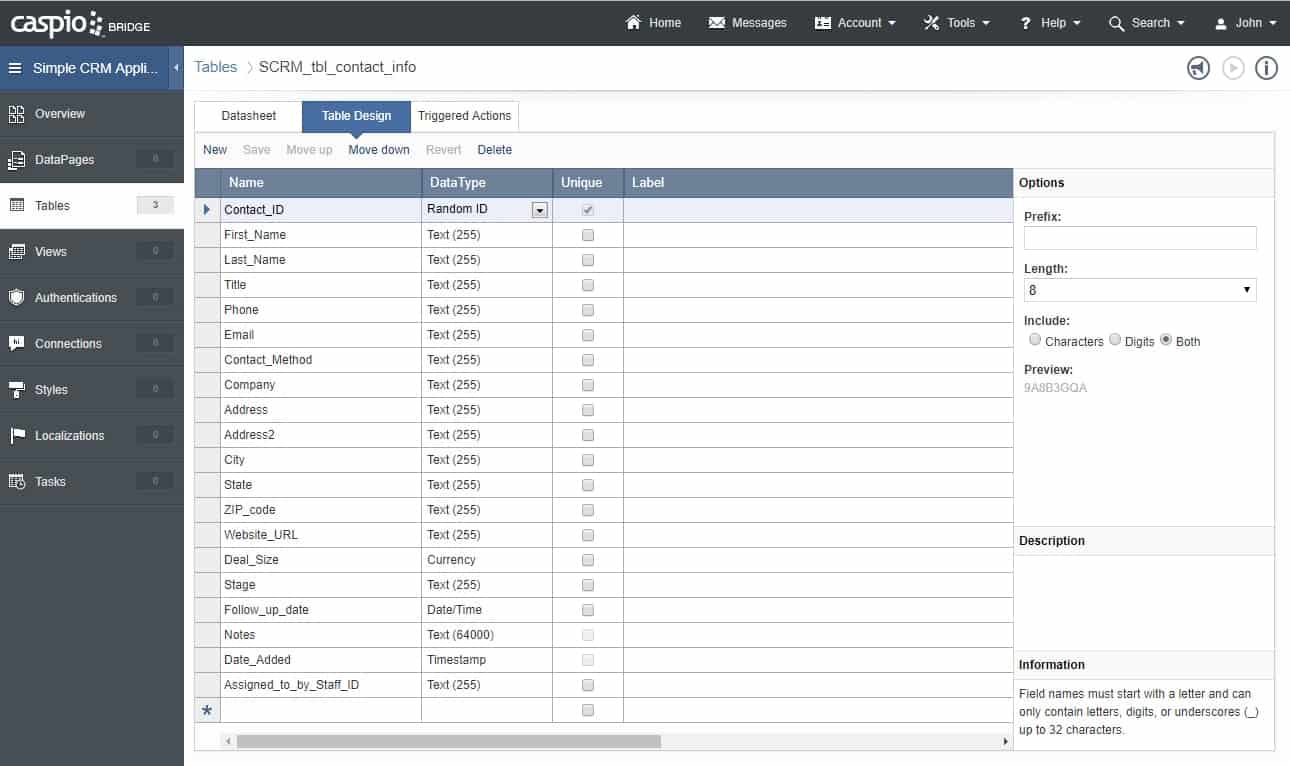Check Unique box for Email field

point(588,335)
